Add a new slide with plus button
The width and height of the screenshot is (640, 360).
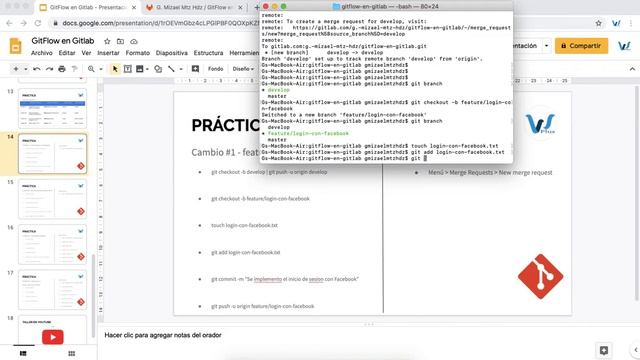tap(16, 69)
